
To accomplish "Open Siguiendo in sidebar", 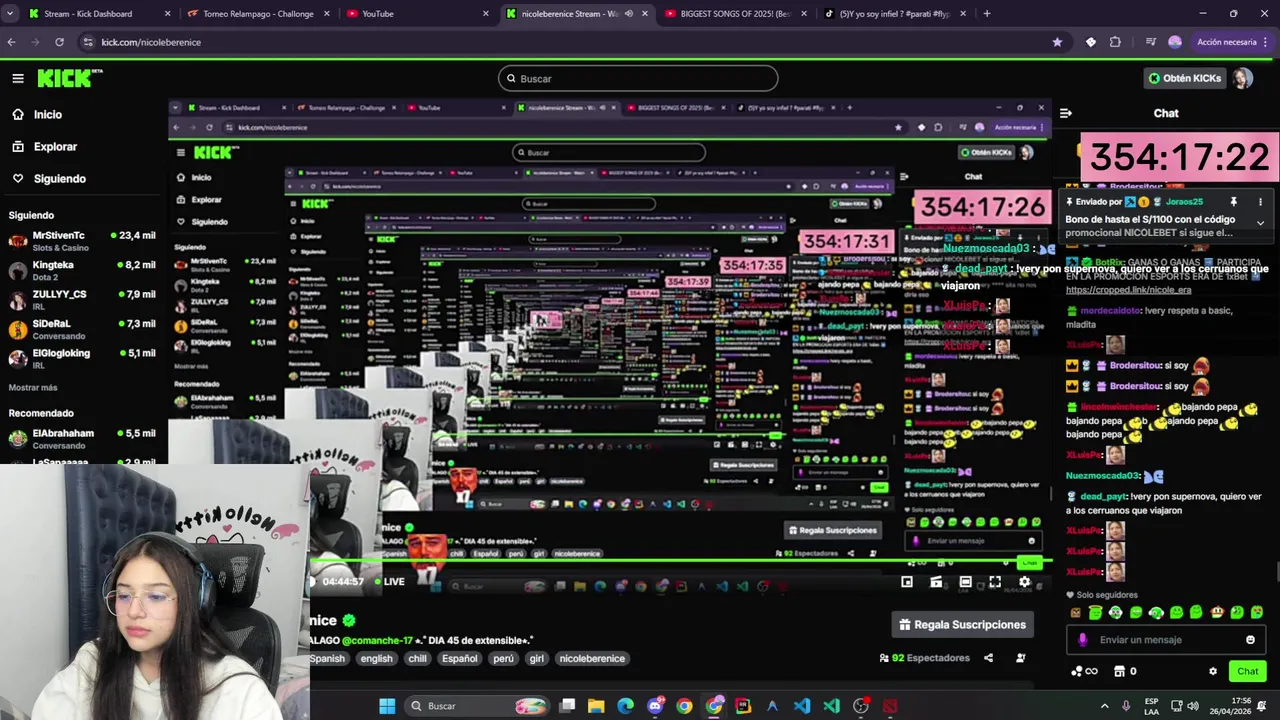I will tap(49, 178).
